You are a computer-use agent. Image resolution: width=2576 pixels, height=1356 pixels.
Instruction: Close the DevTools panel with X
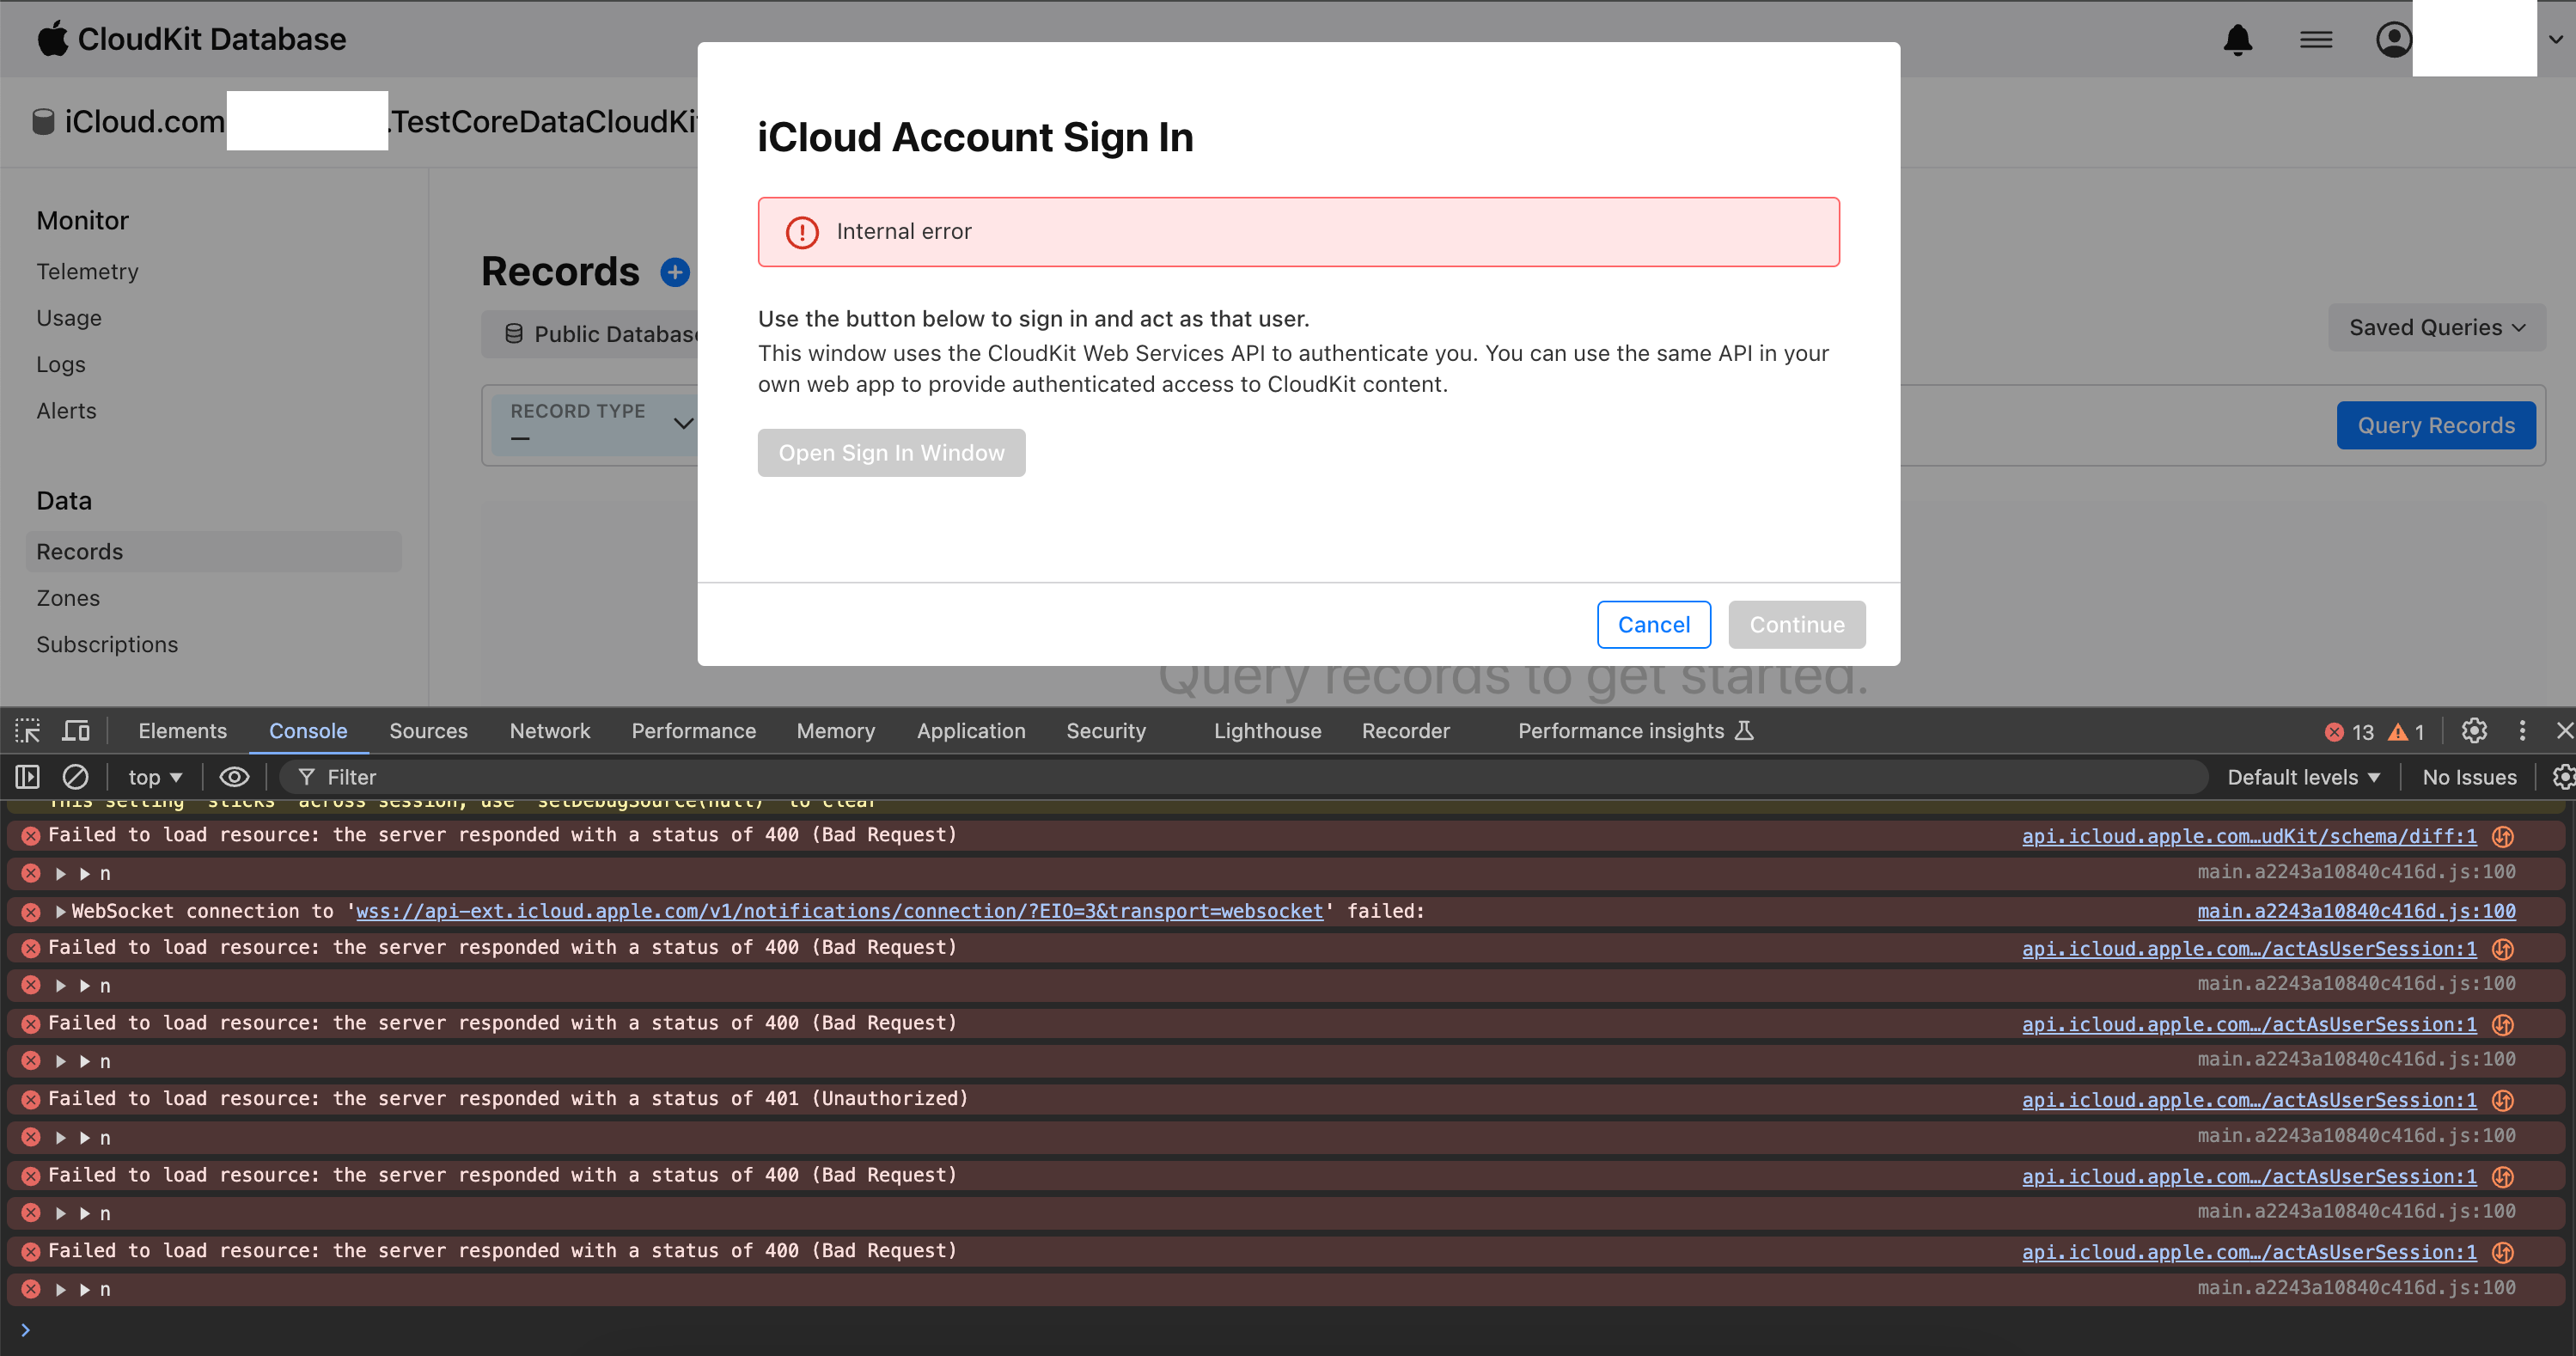[2563, 731]
